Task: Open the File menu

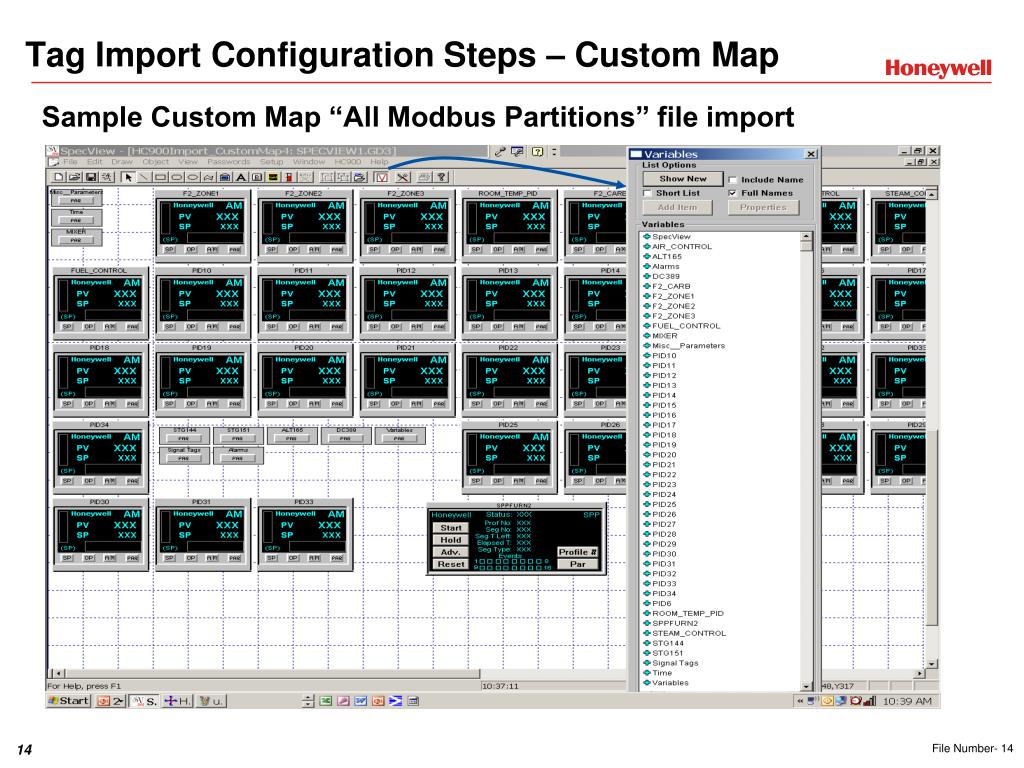Action: (70, 161)
